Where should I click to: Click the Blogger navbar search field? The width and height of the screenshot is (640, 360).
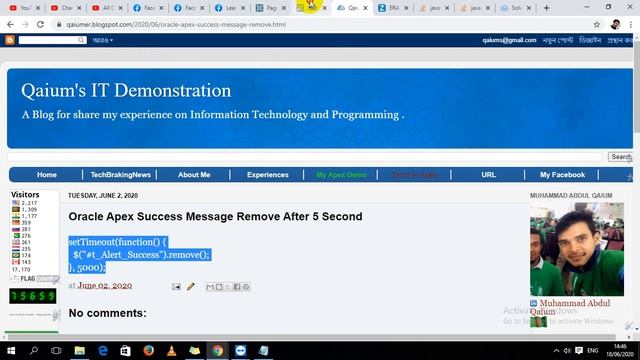(x=48, y=40)
